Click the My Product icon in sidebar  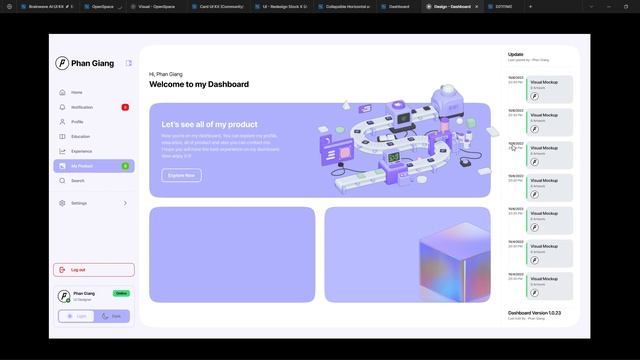pyautogui.click(x=62, y=166)
